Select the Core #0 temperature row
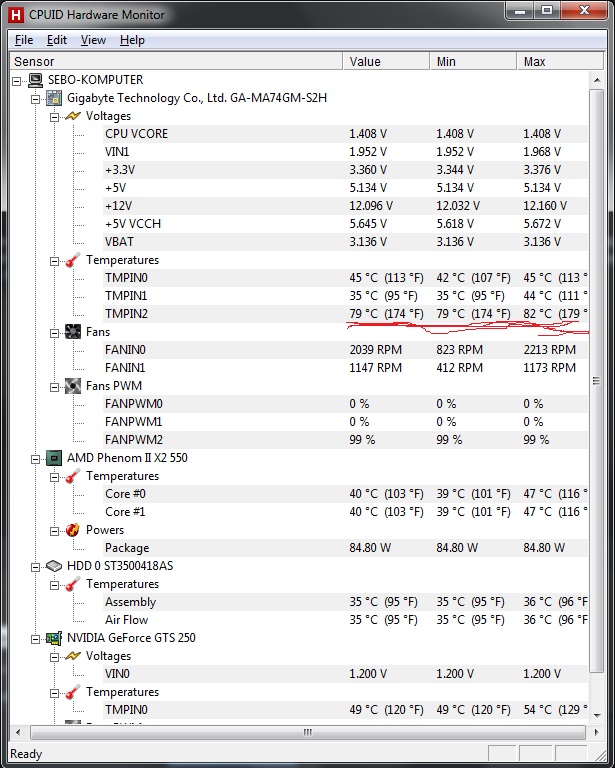Image resolution: width=615 pixels, height=768 pixels. (x=345, y=494)
